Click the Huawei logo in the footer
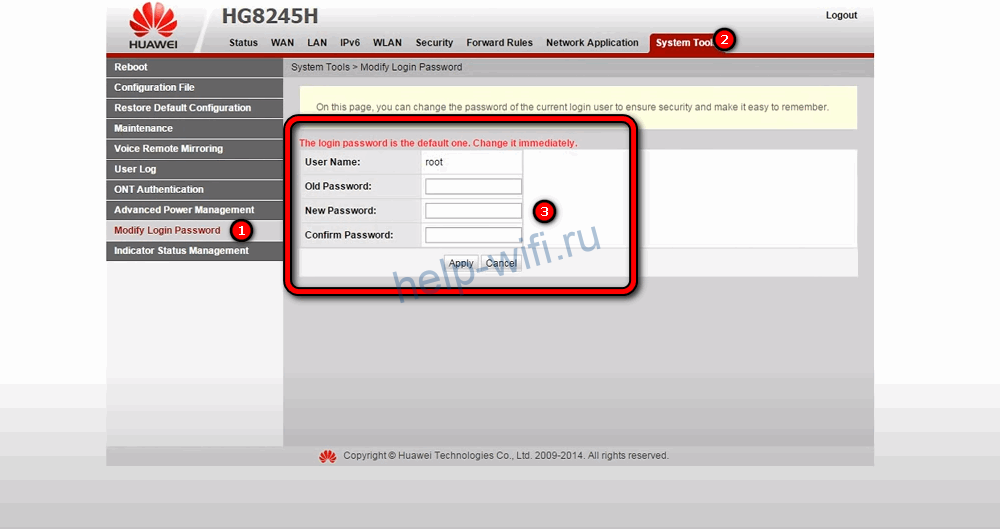This screenshot has width=1000, height=529. click(328, 456)
